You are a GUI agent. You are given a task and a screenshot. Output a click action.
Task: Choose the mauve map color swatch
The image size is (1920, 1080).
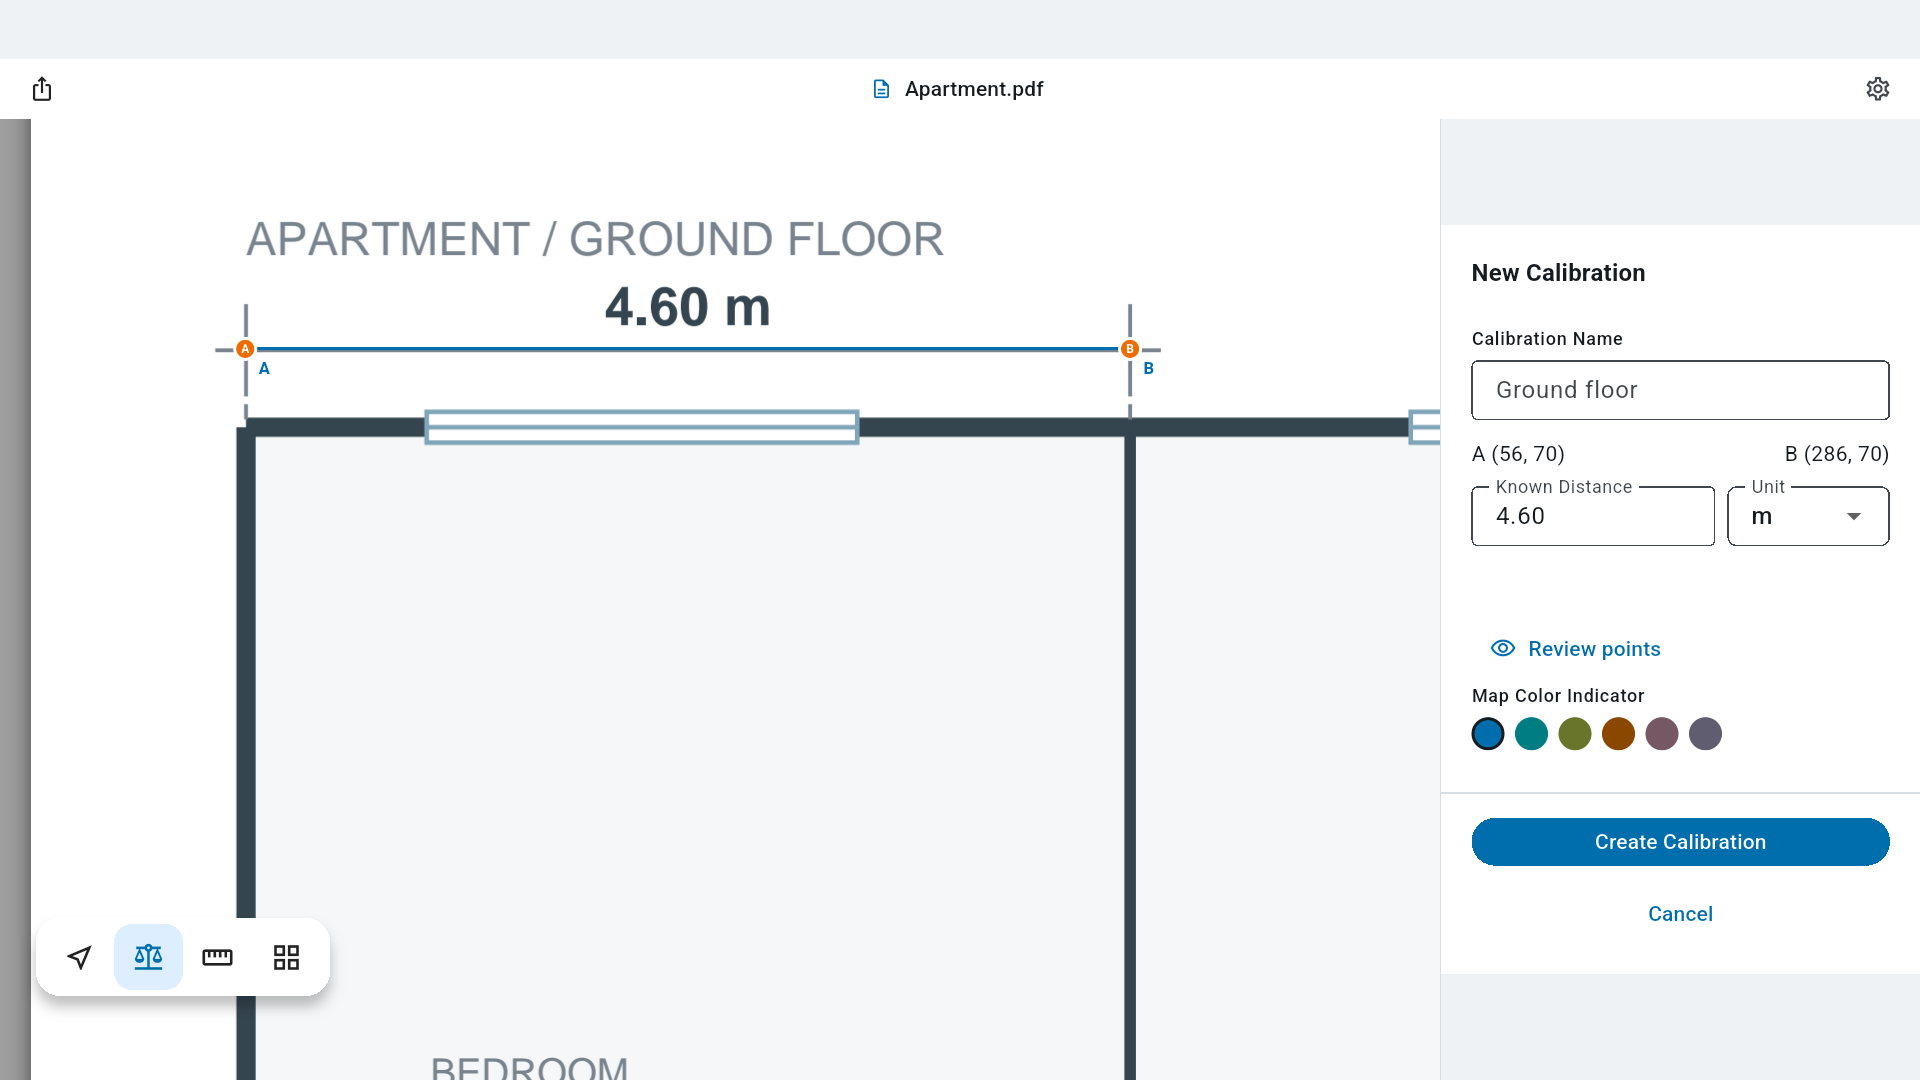click(1662, 734)
